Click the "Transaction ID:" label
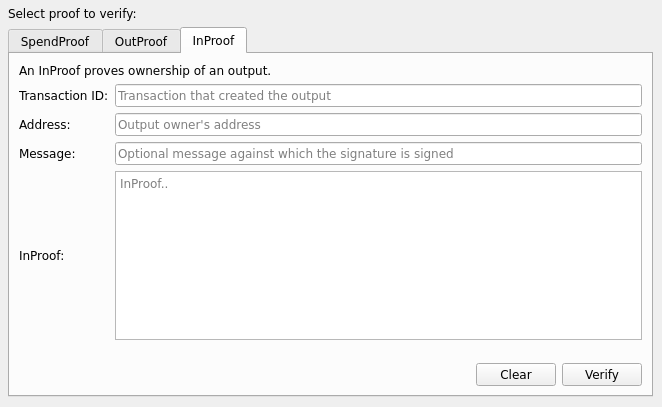This screenshot has width=662, height=407. point(63,95)
